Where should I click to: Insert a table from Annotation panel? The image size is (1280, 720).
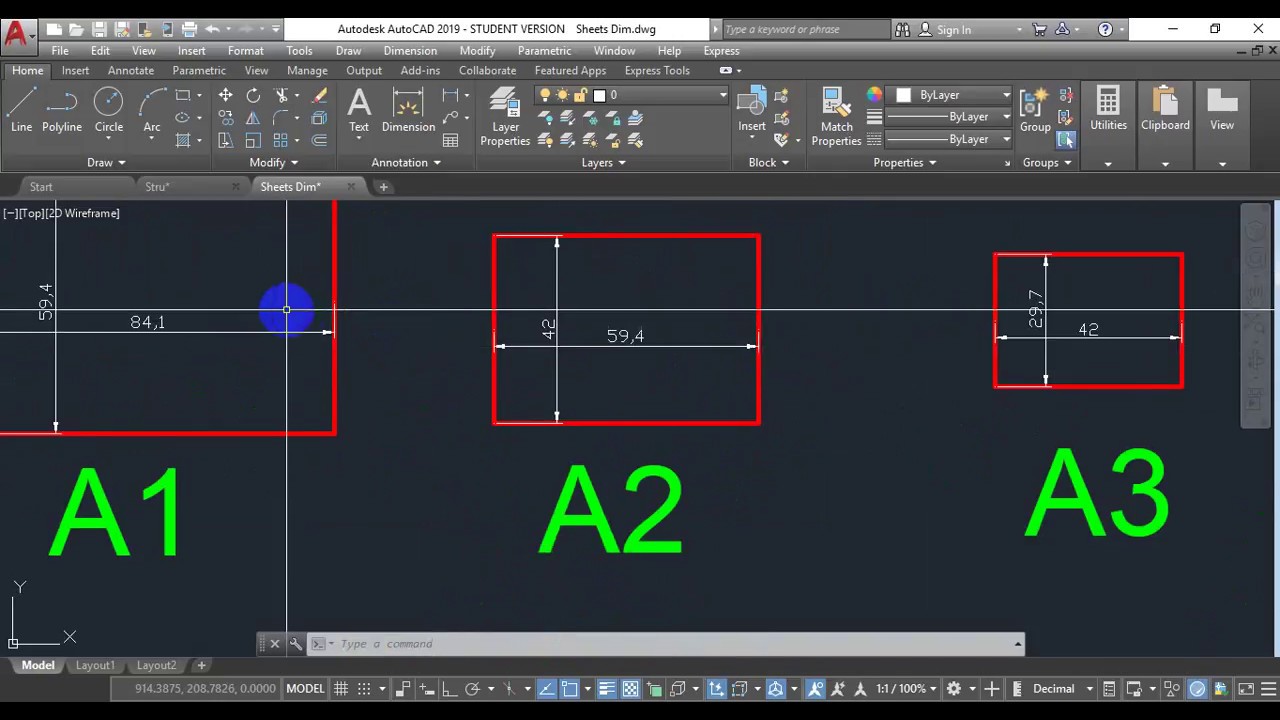coord(451,141)
